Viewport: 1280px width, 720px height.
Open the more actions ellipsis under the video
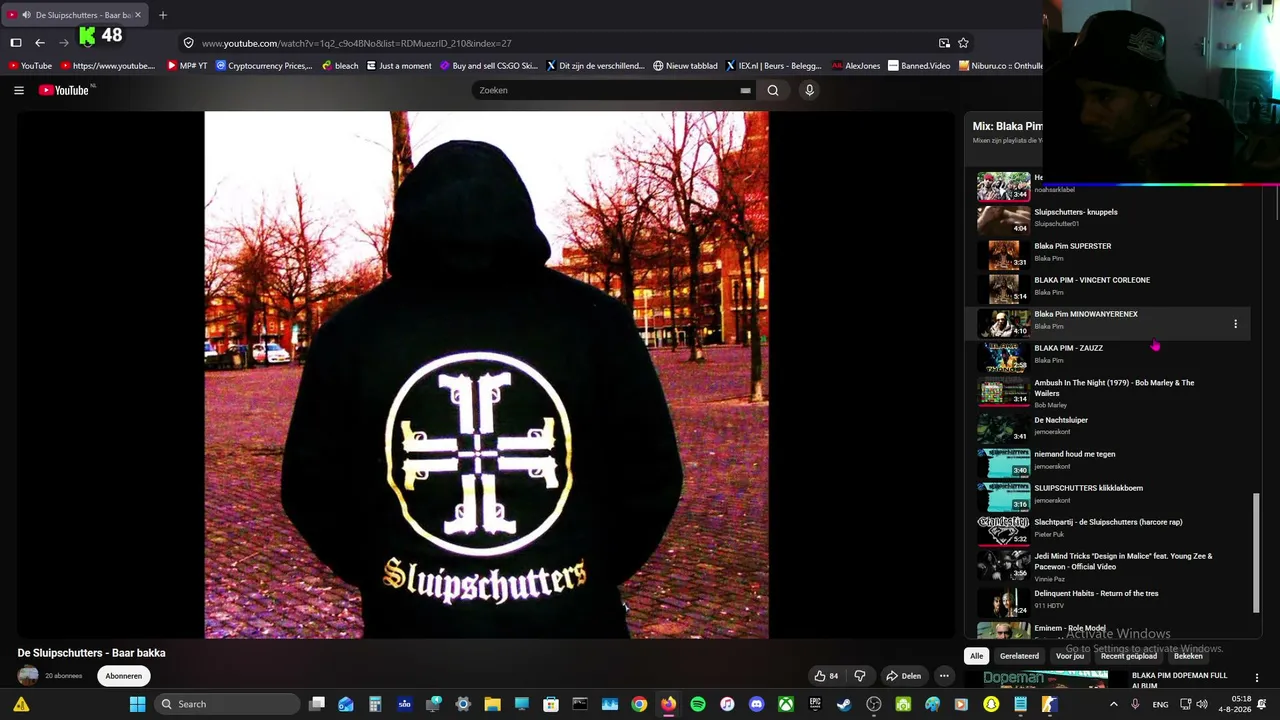(944, 676)
